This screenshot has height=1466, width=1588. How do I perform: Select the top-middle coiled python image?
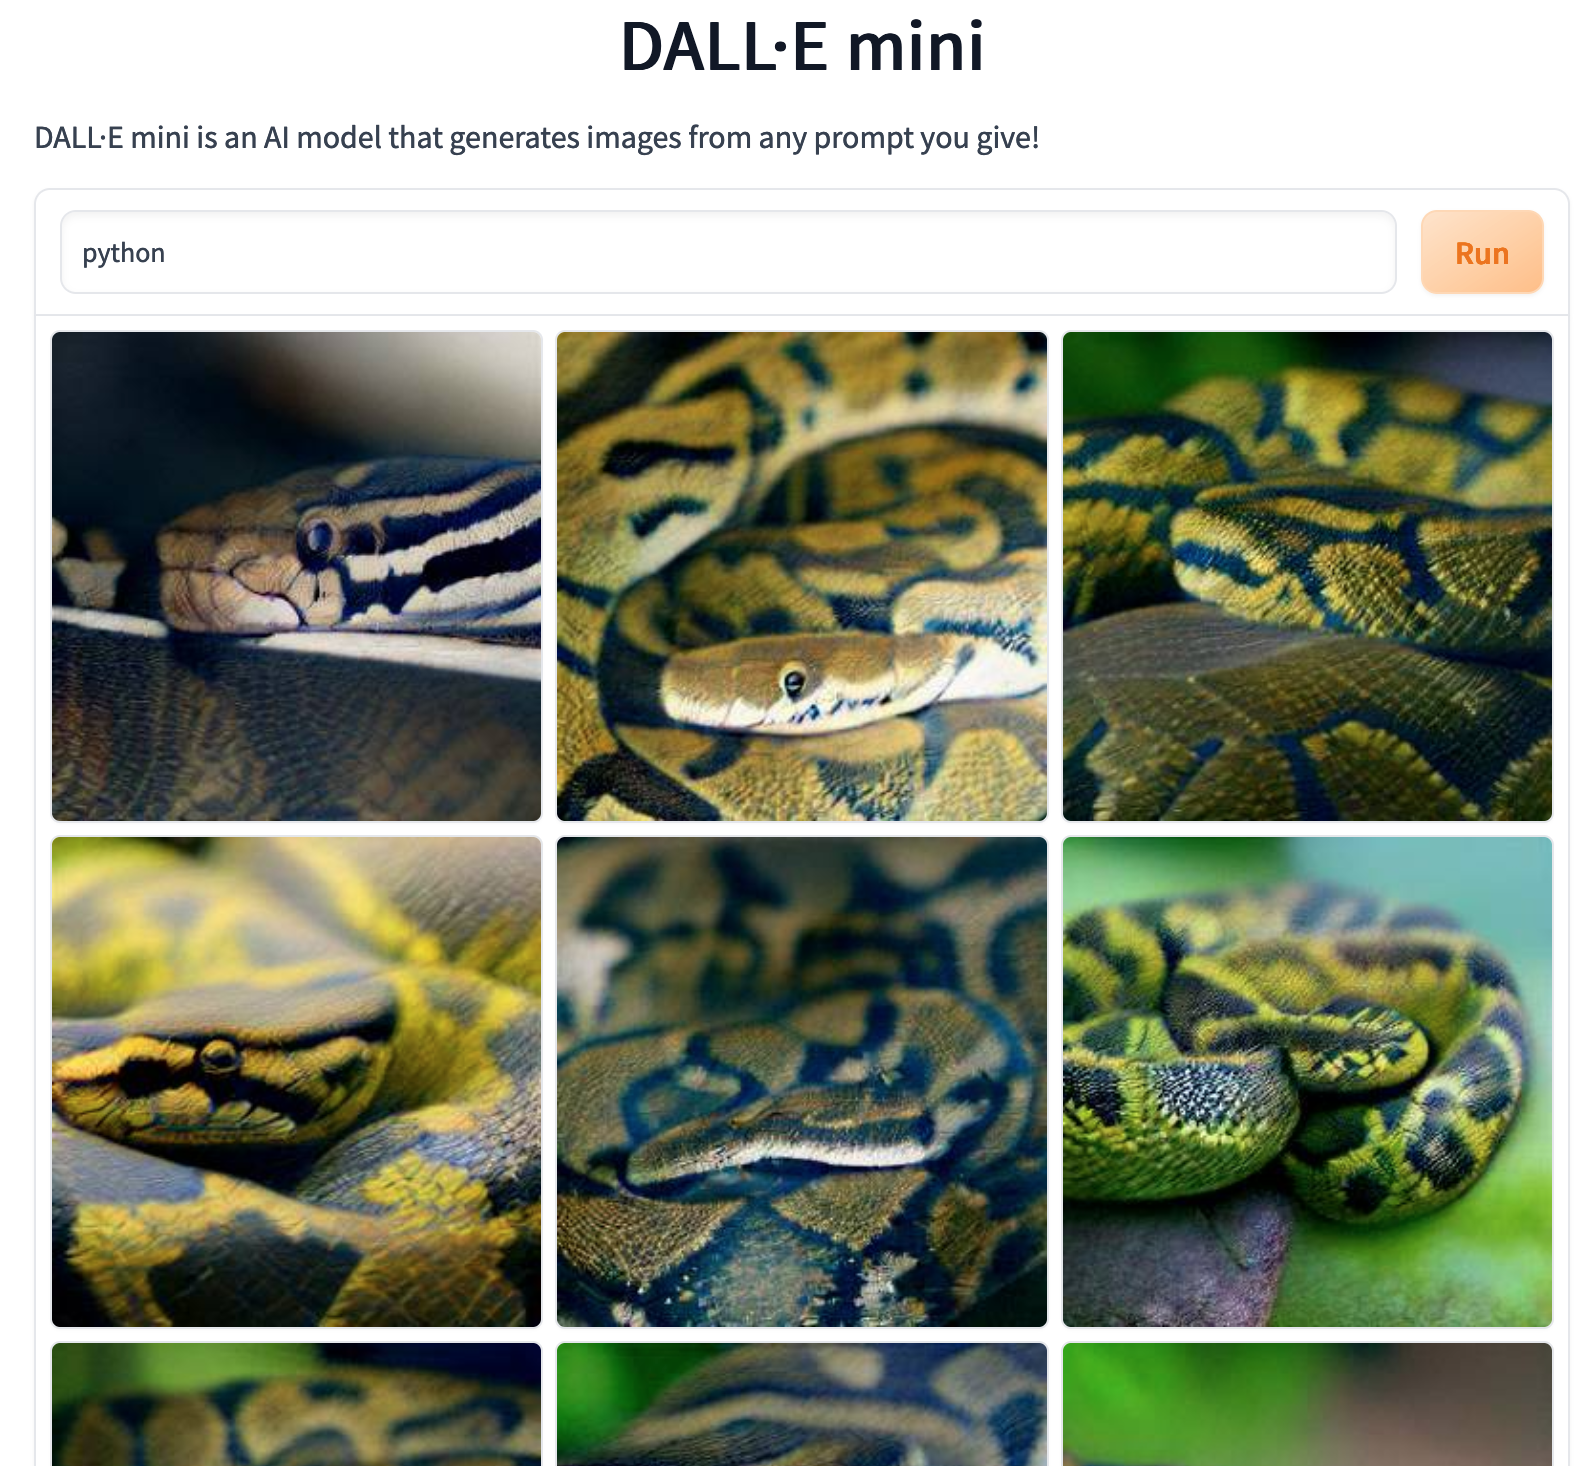(801, 576)
